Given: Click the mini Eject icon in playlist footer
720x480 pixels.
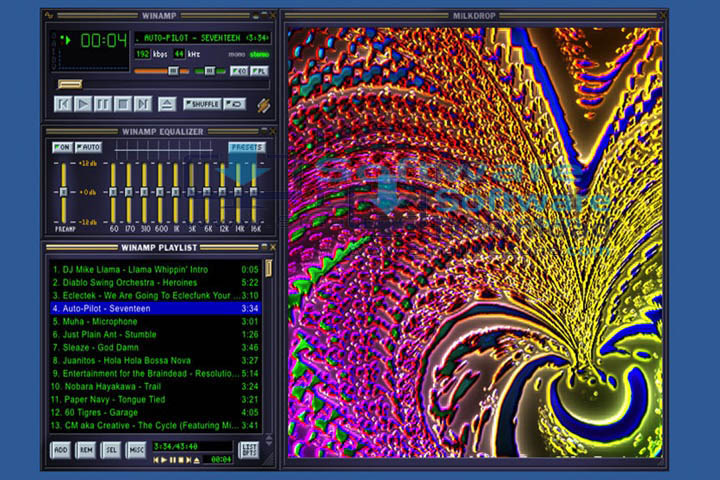Looking at the screenshot, I should pyautogui.click(x=197, y=460).
